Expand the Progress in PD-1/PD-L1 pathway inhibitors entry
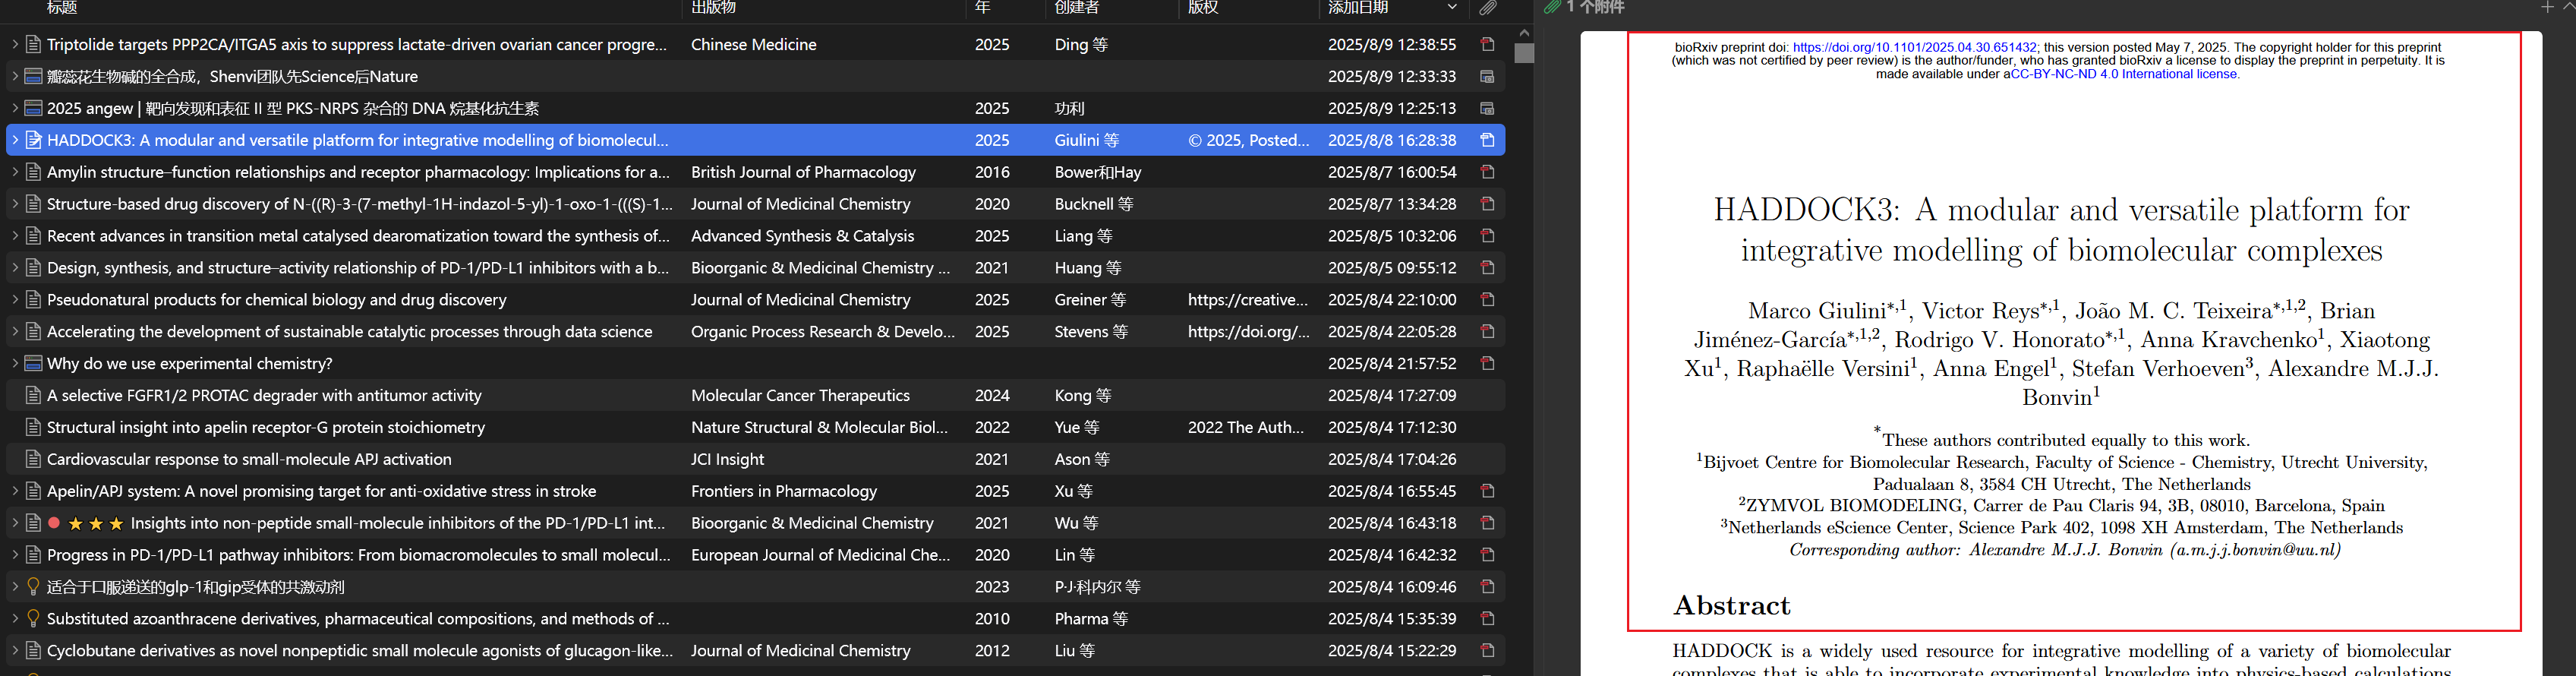 pyautogui.click(x=15, y=555)
